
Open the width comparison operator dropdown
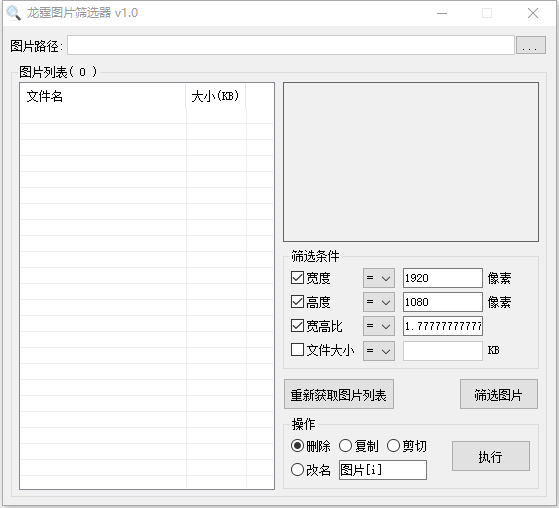click(x=379, y=278)
